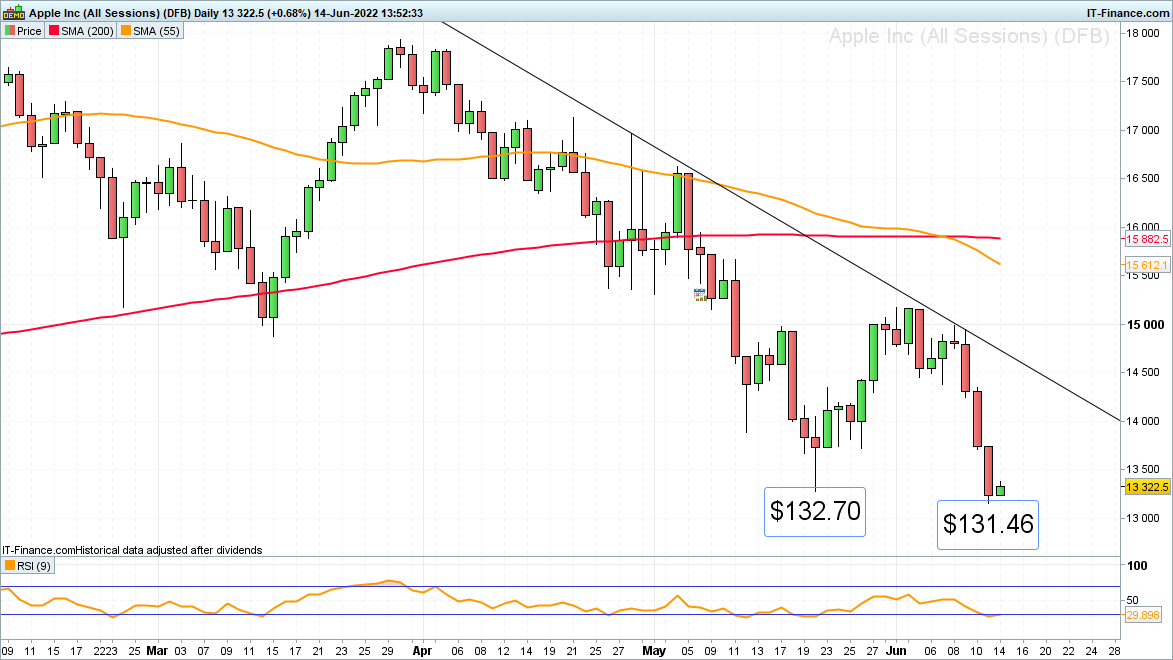Click the small calendar event icon near May 09
Viewport: 1173px width, 660px height.
(699, 295)
